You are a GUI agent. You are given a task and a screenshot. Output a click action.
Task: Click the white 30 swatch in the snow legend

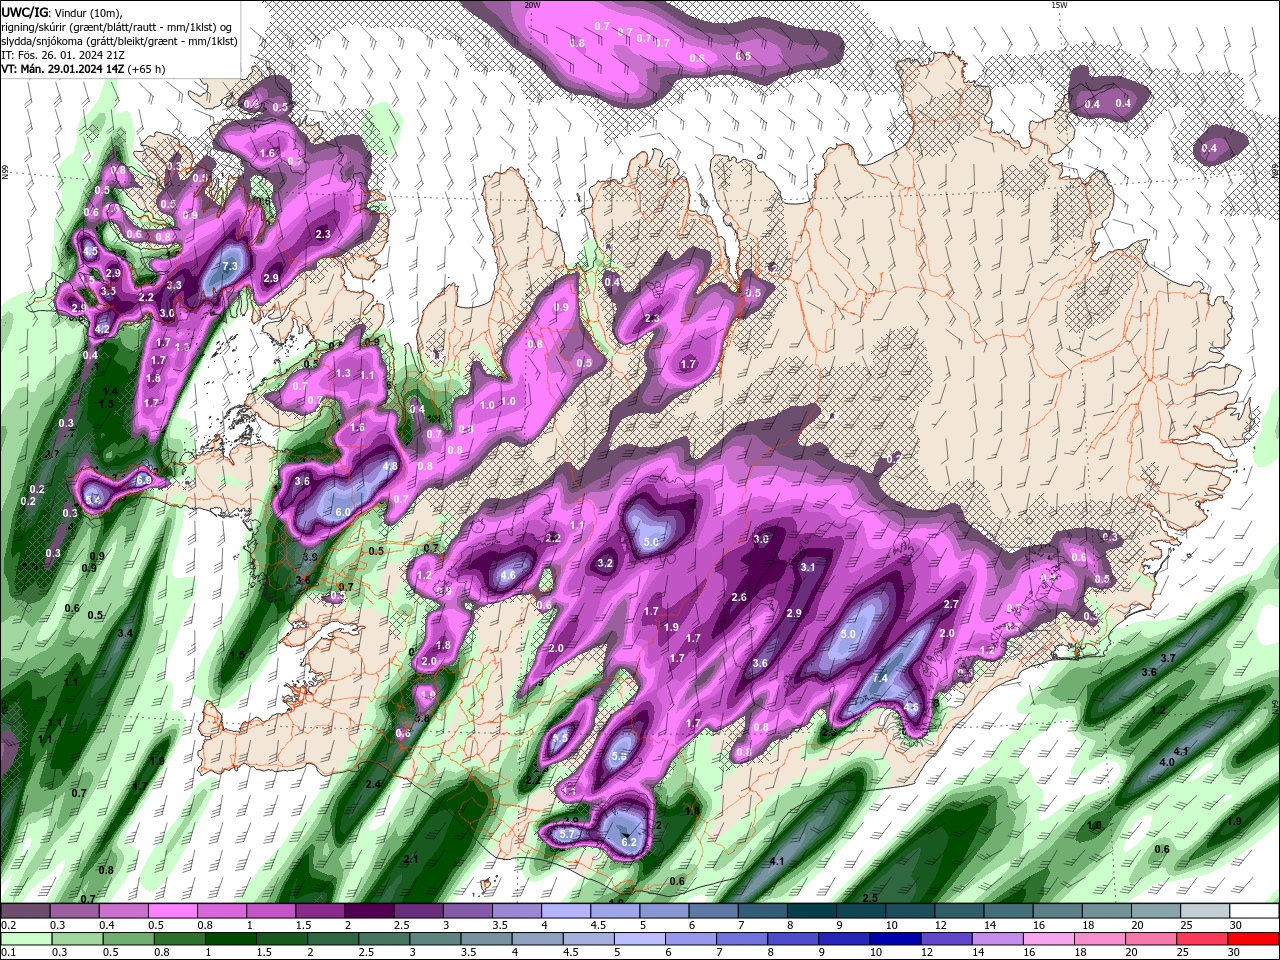click(x=1254, y=911)
